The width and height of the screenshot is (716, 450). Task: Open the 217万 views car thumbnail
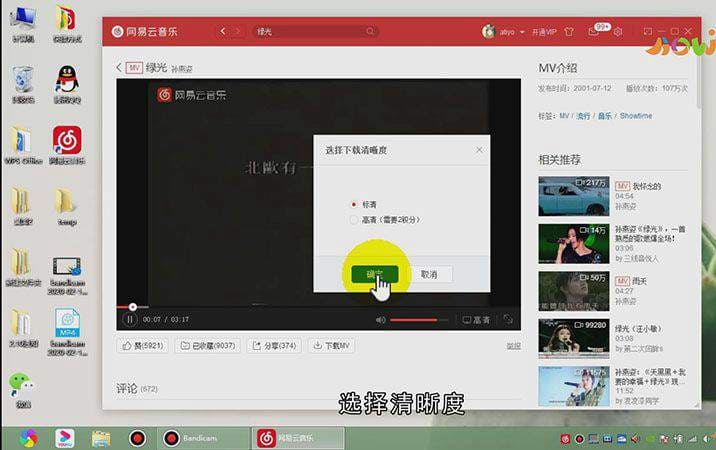click(x=574, y=196)
